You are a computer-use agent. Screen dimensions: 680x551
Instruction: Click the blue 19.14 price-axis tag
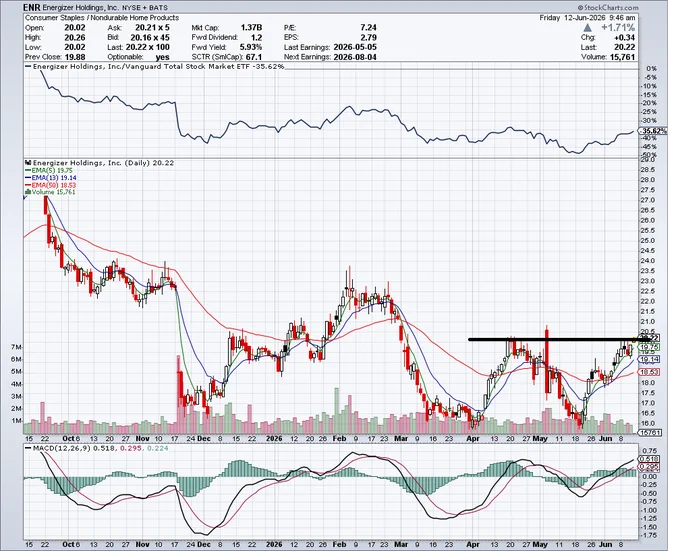tap(650, 359)
